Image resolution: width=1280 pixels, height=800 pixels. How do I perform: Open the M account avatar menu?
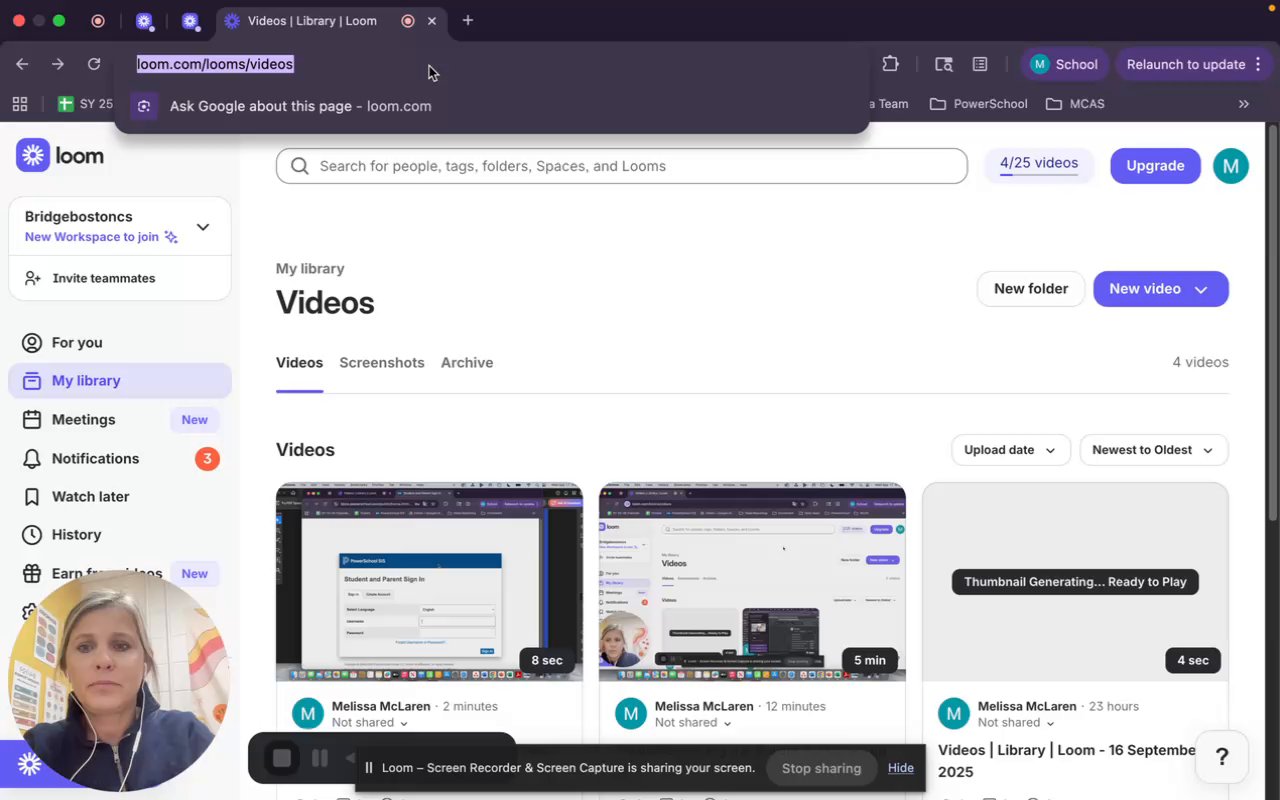1231,166
